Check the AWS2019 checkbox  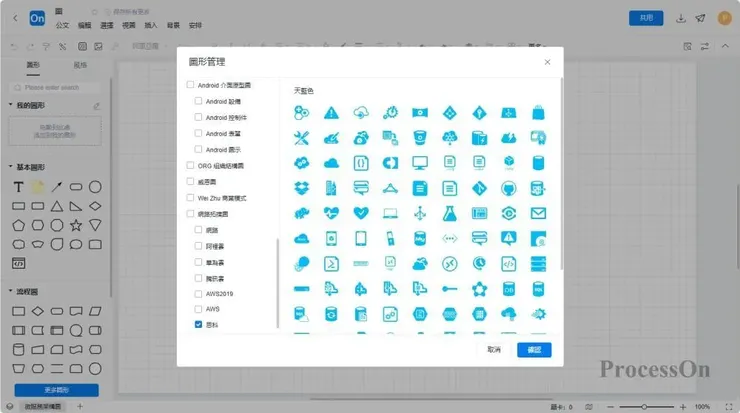click(198, 294)
